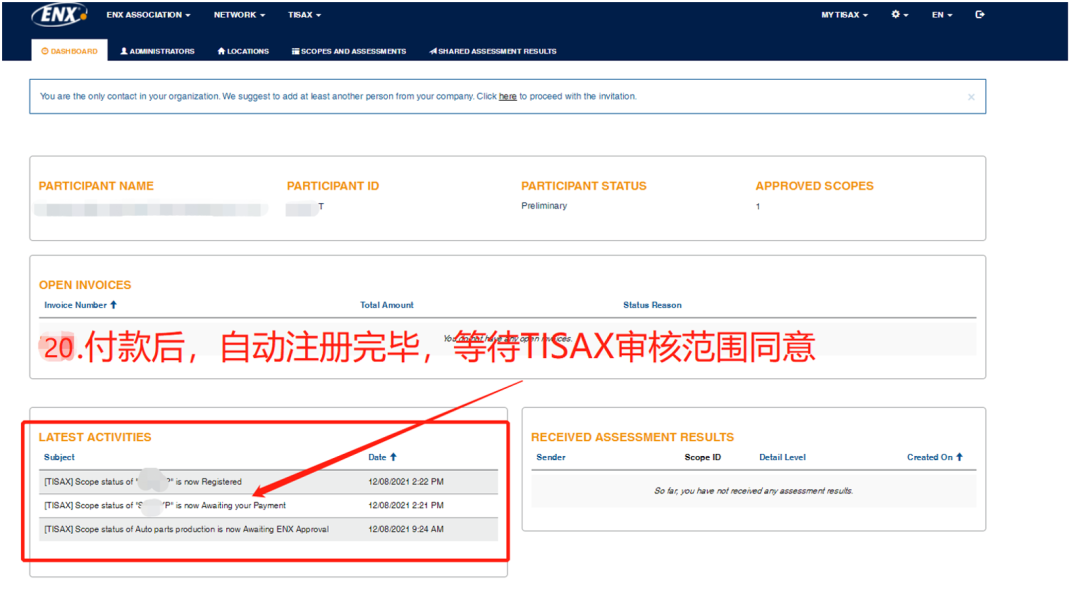Open the 'Awaiting your Payment' activity row
This screenshot has width=1080, height=592.
click(x=269, y=505)
